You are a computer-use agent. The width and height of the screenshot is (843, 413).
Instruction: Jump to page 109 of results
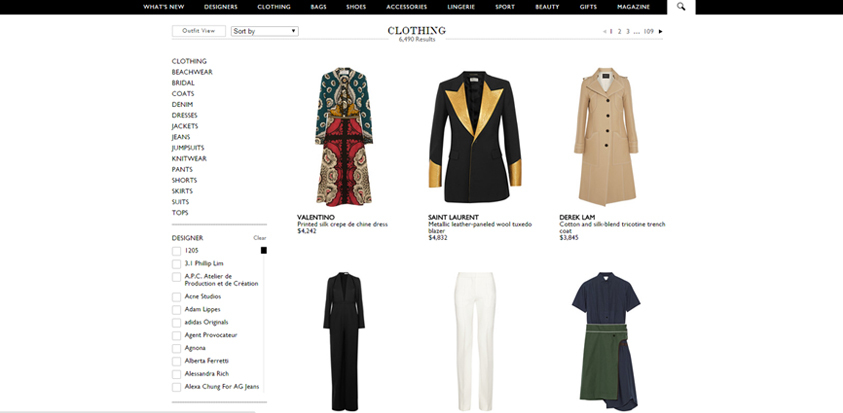point(648,32)
